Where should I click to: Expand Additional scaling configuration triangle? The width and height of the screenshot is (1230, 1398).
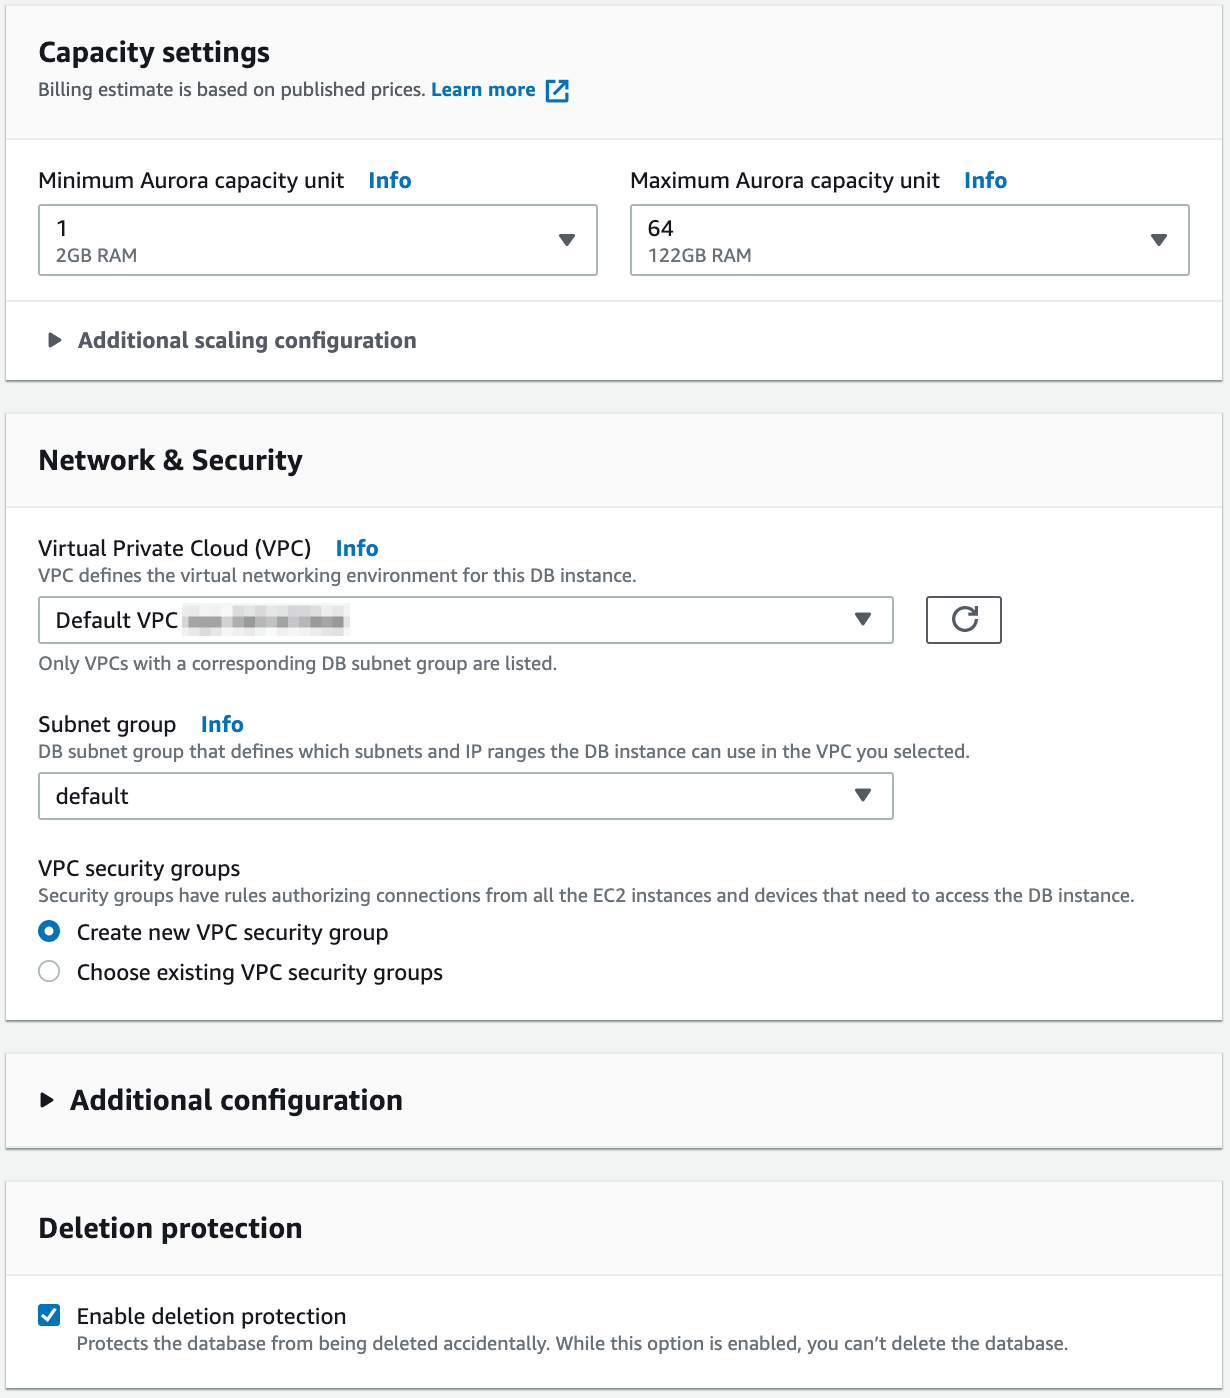(55, 341)
